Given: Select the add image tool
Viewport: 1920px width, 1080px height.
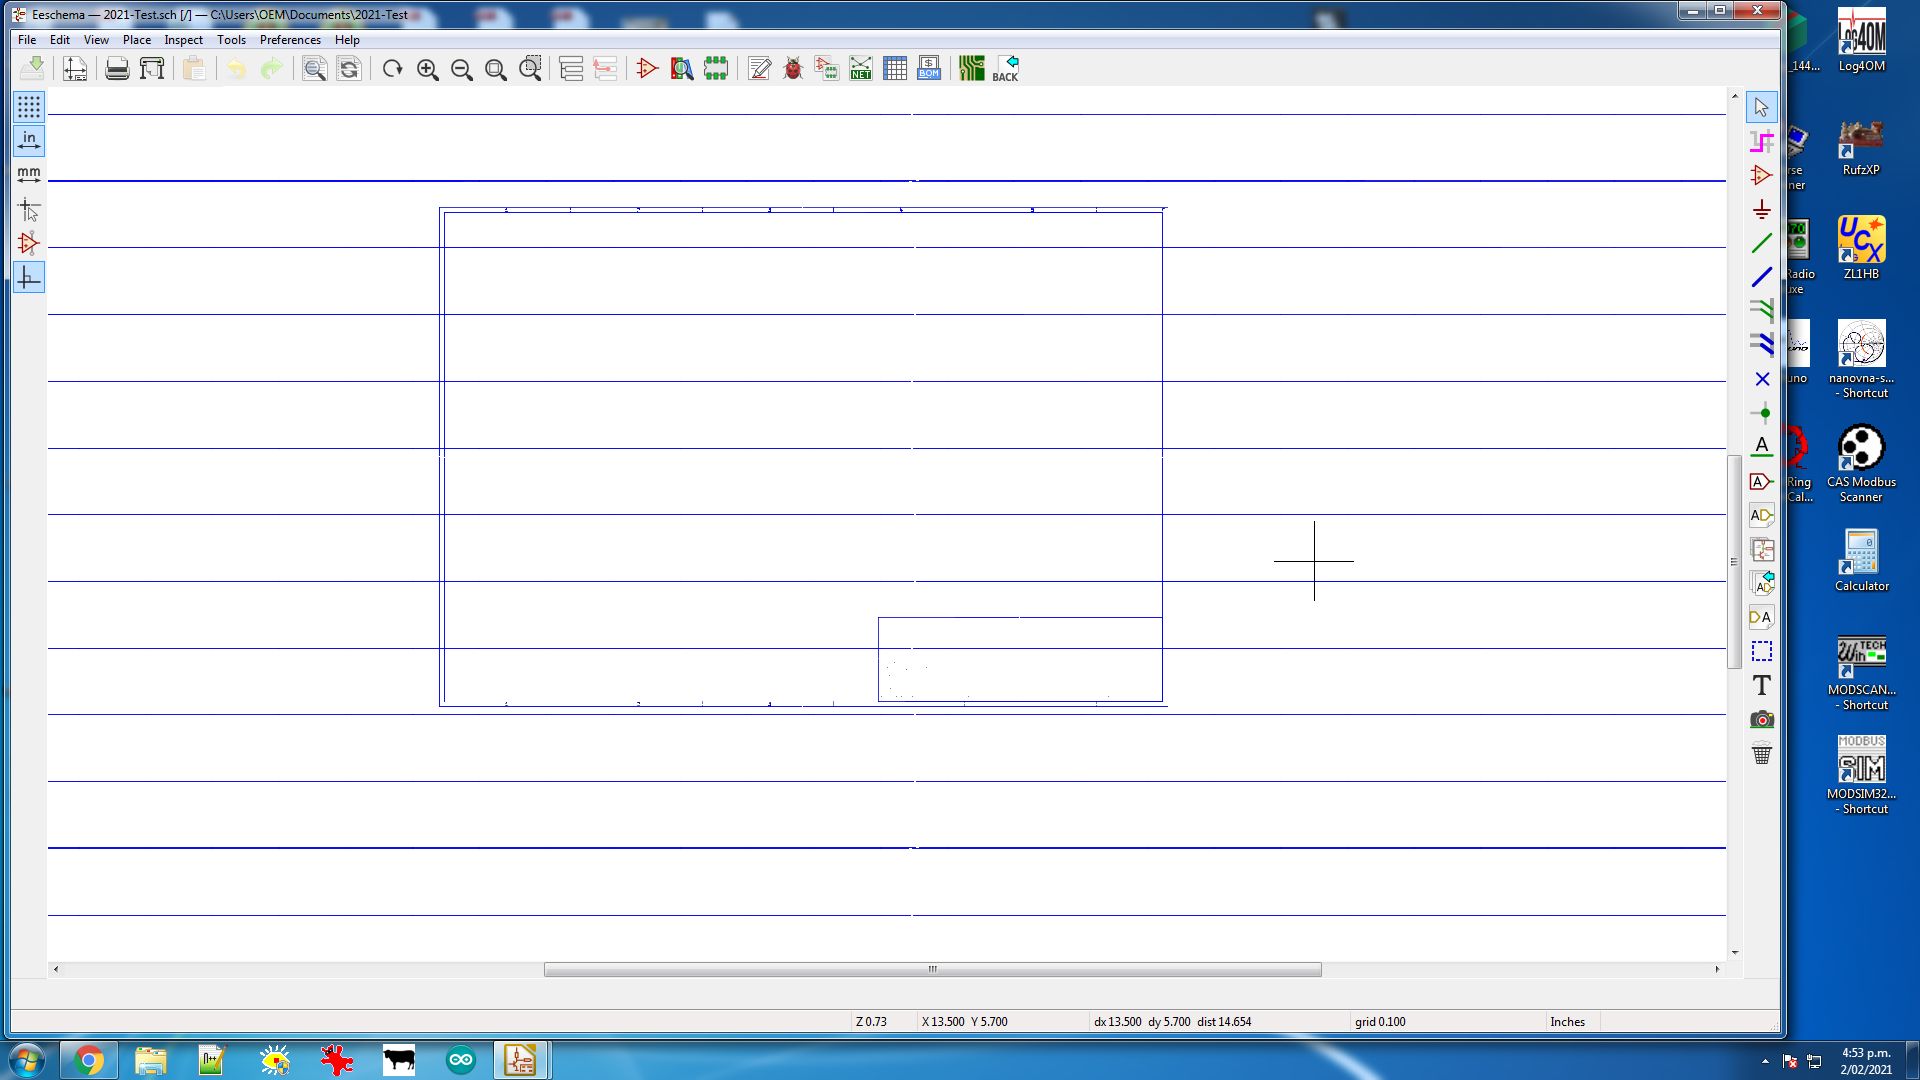Looking at the screenshot, I should [x=1761, y=719].
